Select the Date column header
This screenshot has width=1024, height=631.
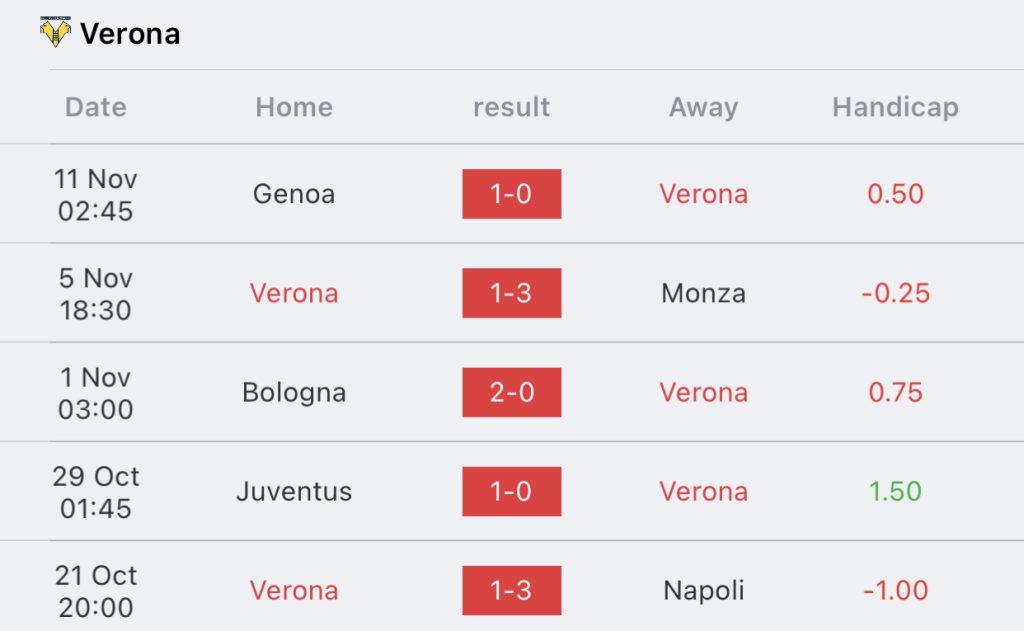coord(95,107)
